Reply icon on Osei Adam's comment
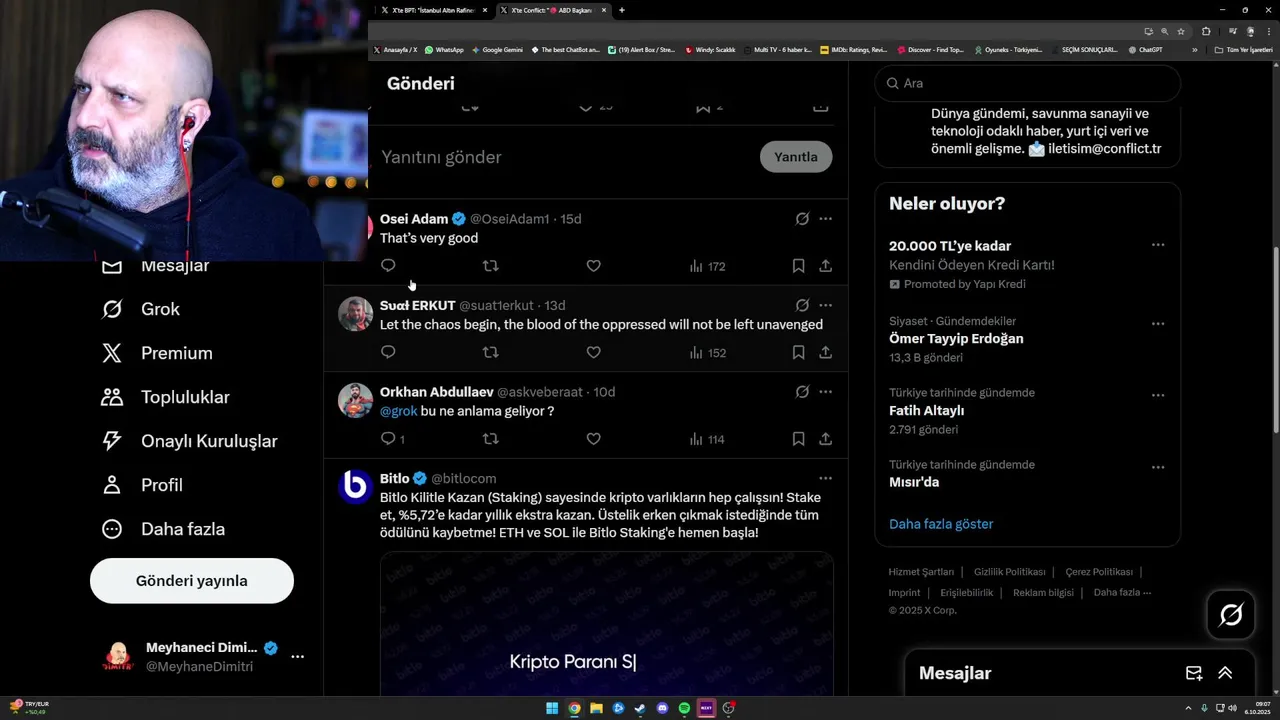Screen dimensions: 1280x720 (x=388, y=266)
